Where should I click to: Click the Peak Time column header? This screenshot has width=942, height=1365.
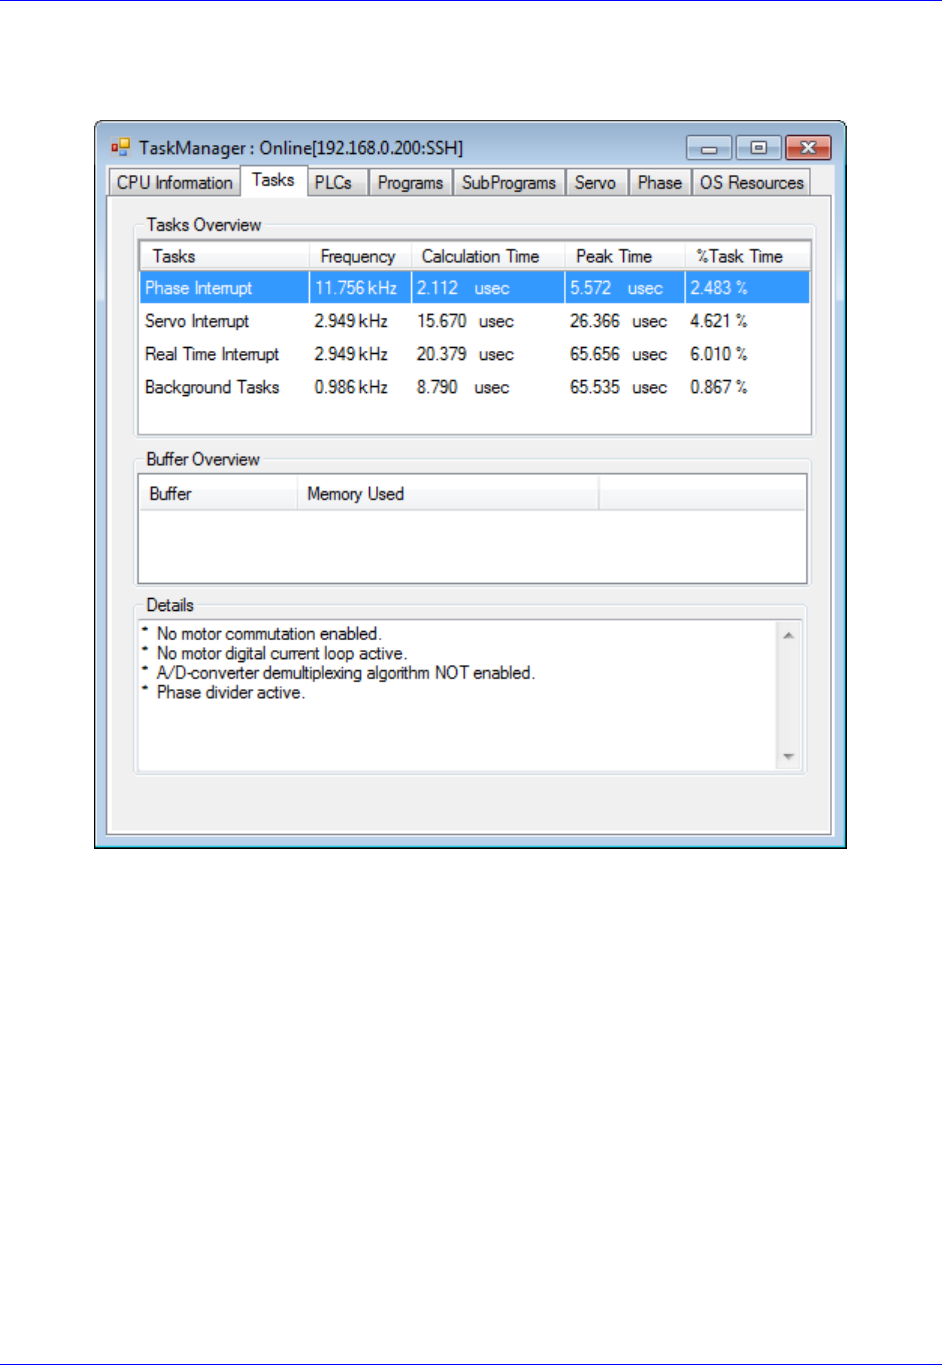click(625, 257)
